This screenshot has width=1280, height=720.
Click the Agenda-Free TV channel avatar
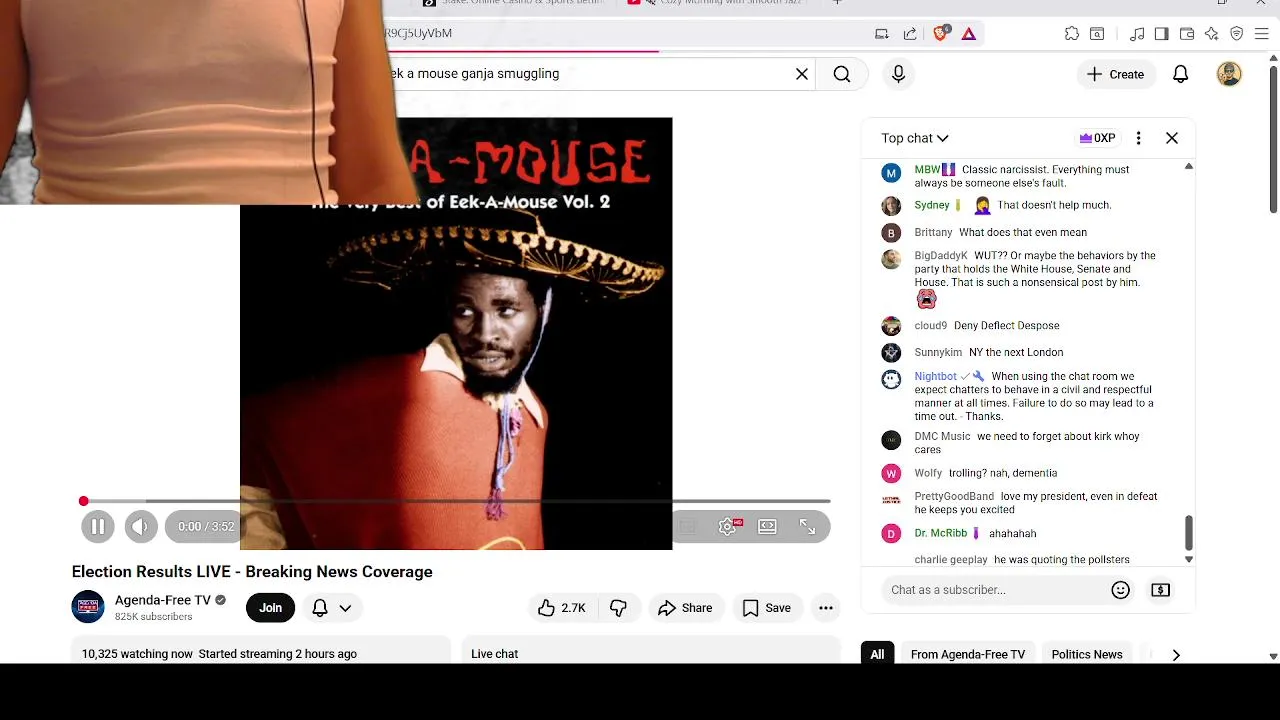88,607
